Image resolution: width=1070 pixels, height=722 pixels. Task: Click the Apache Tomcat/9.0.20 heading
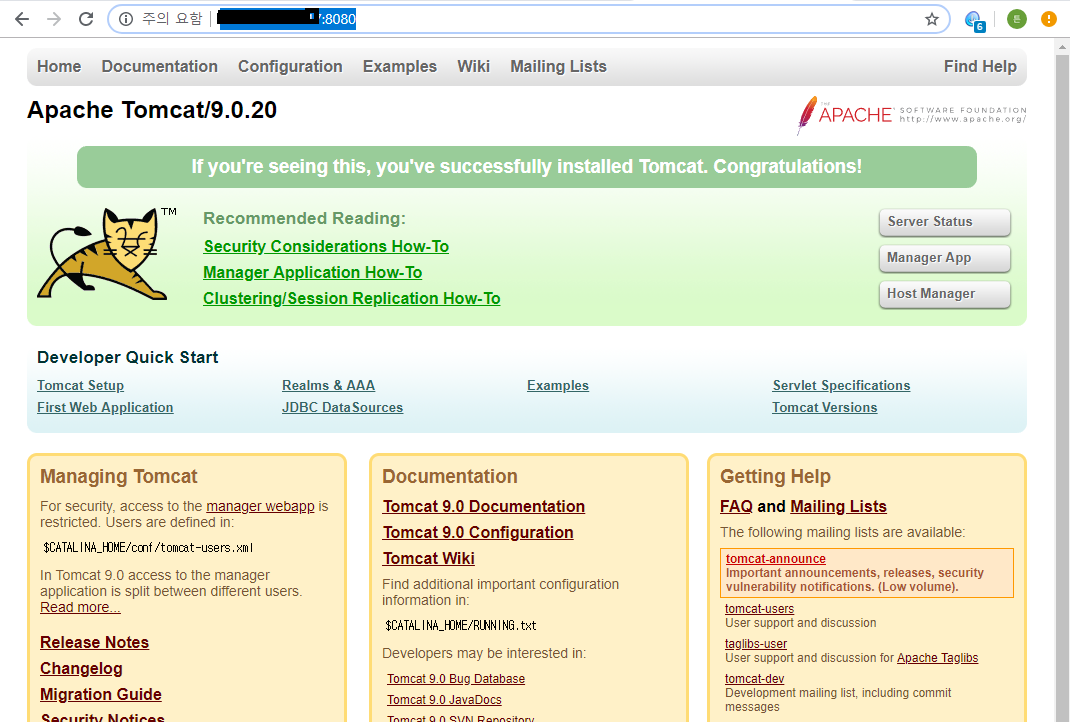151,110
